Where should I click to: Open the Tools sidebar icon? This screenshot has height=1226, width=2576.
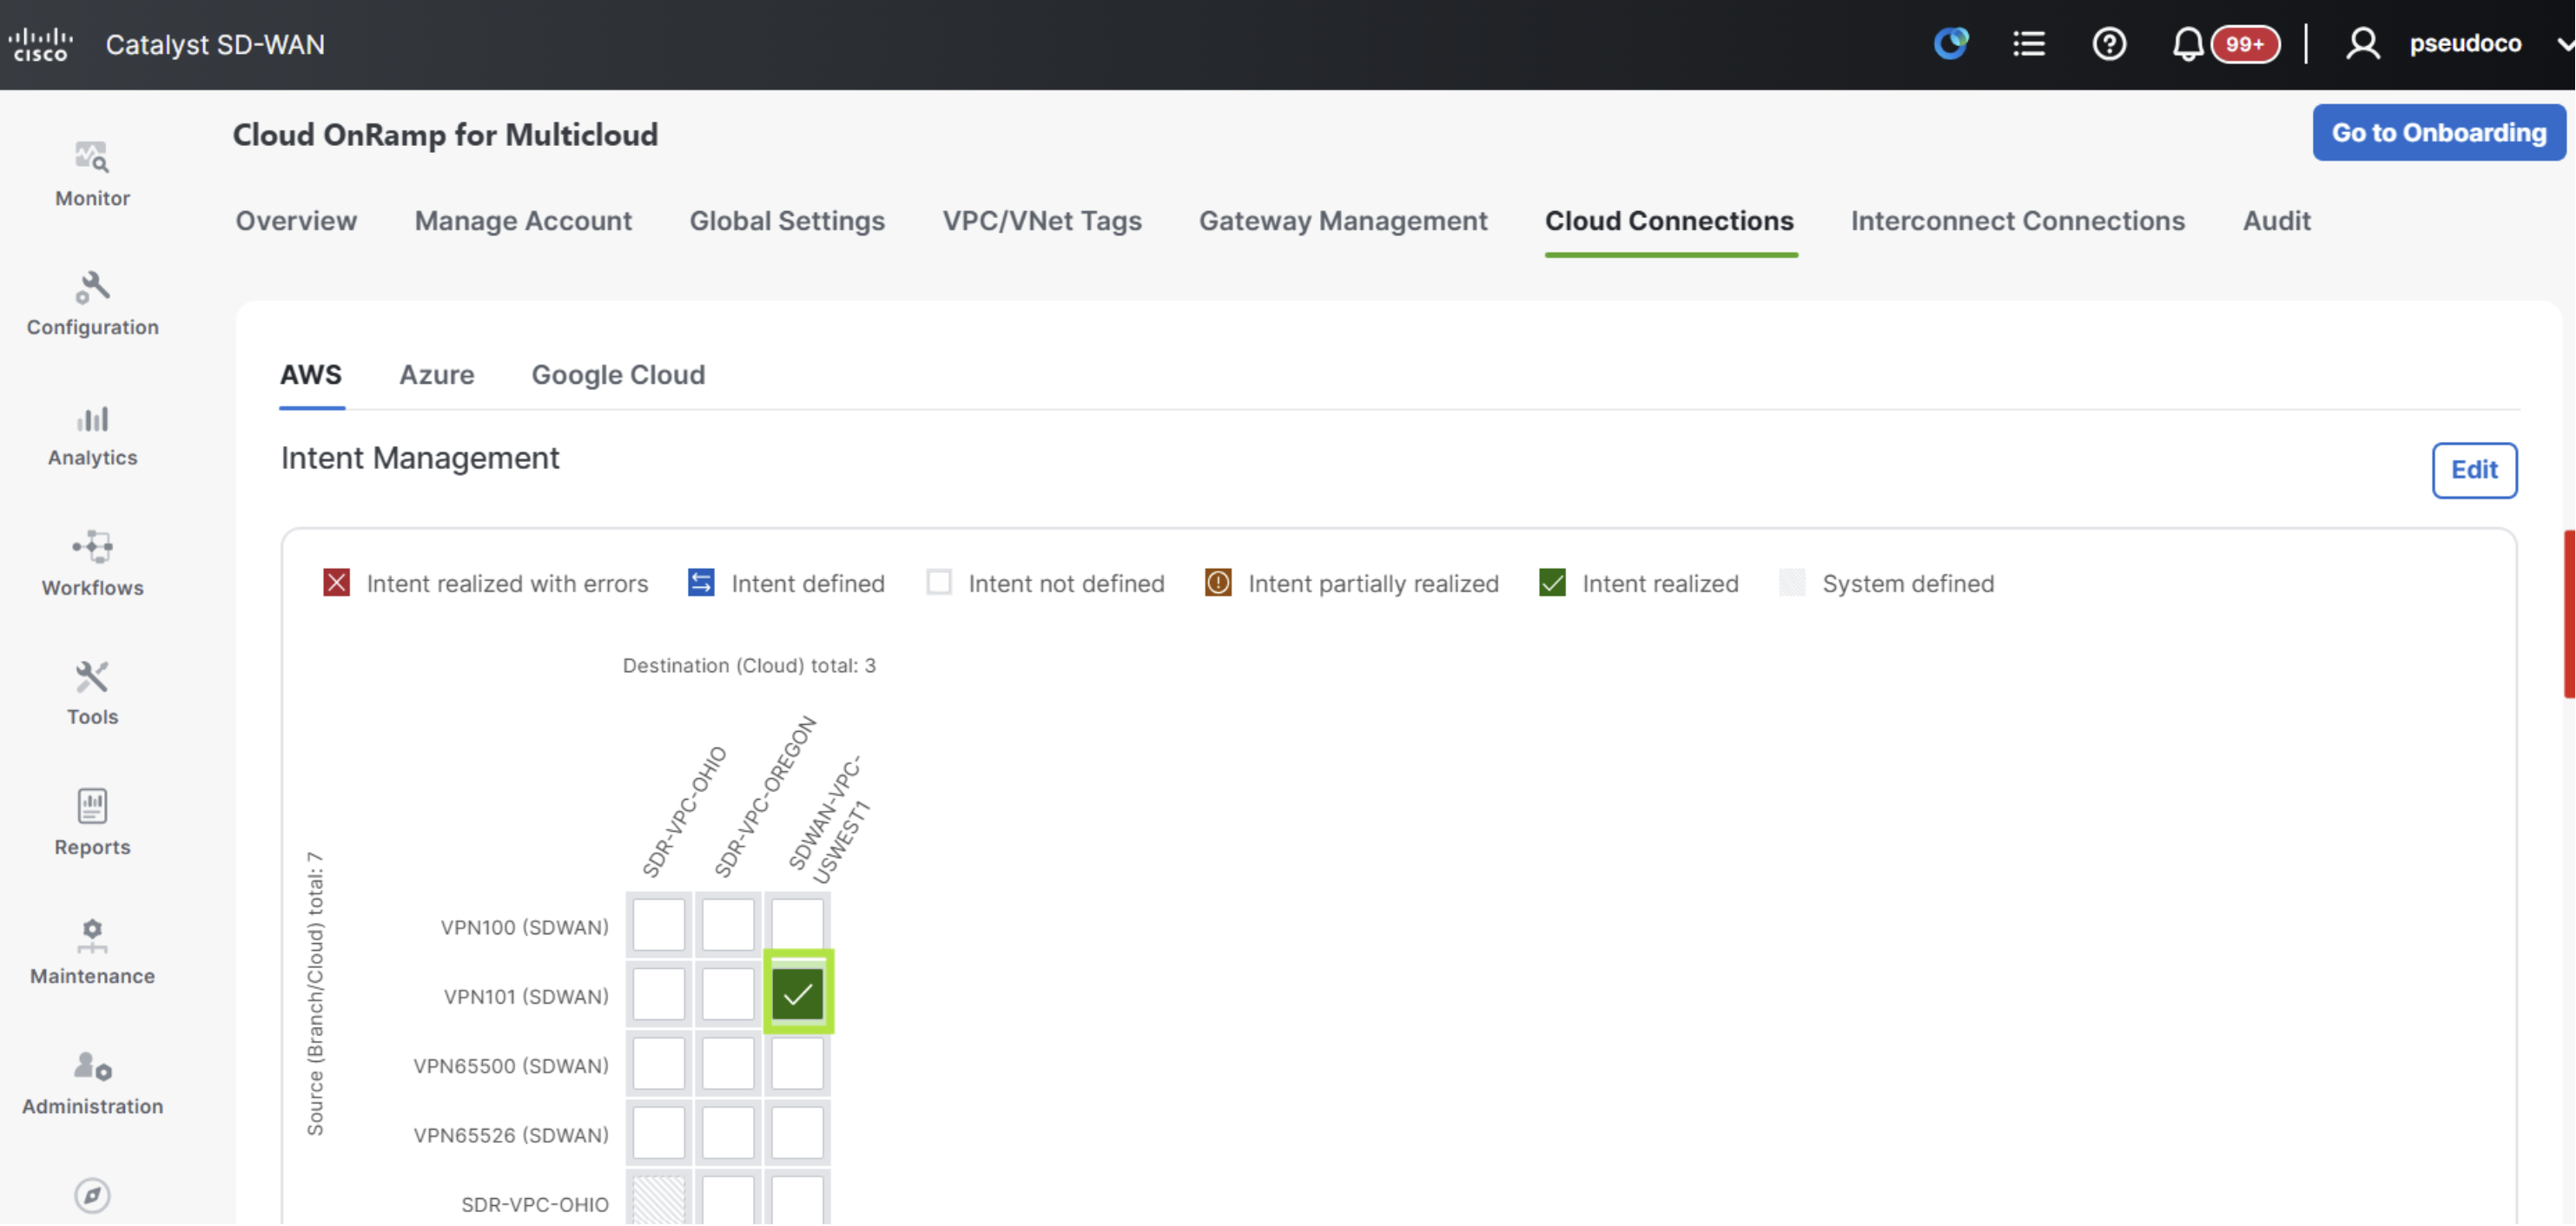tap(92, 677)
